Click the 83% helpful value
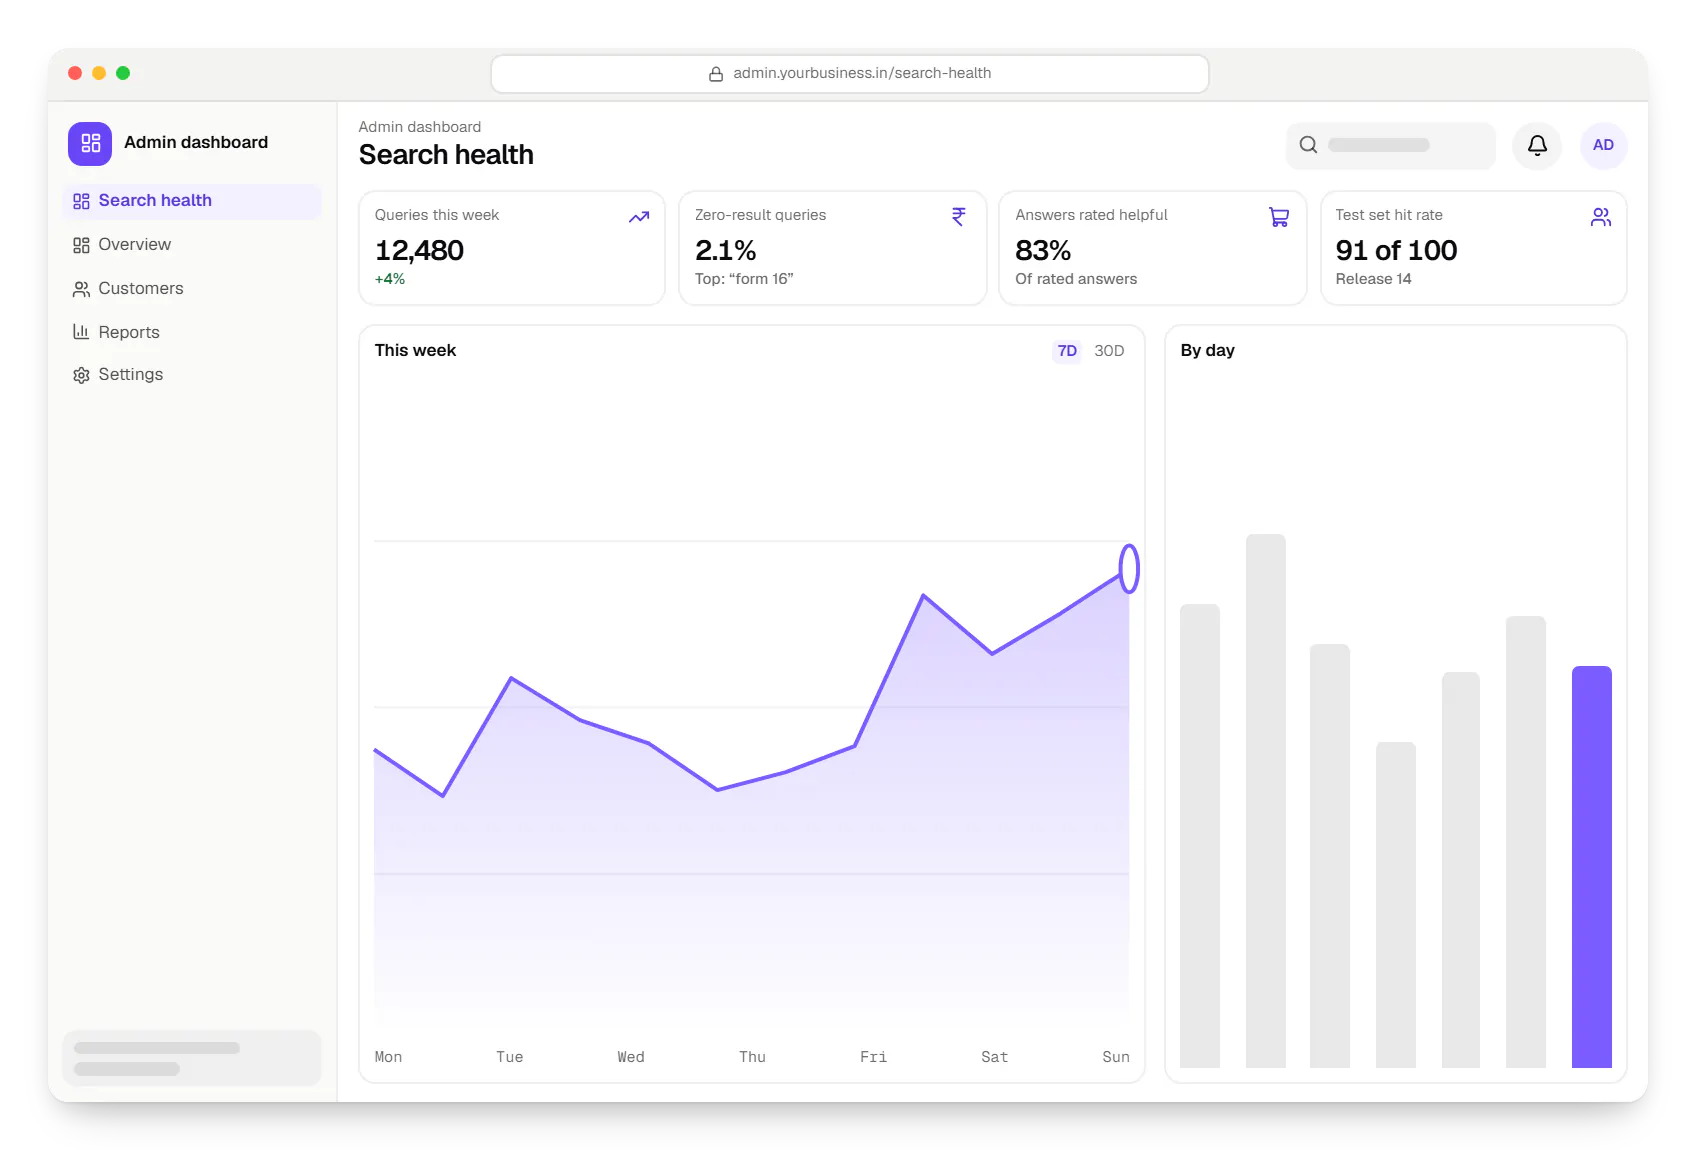Screen dimensions: 1696x1150 click(1043, 250)
